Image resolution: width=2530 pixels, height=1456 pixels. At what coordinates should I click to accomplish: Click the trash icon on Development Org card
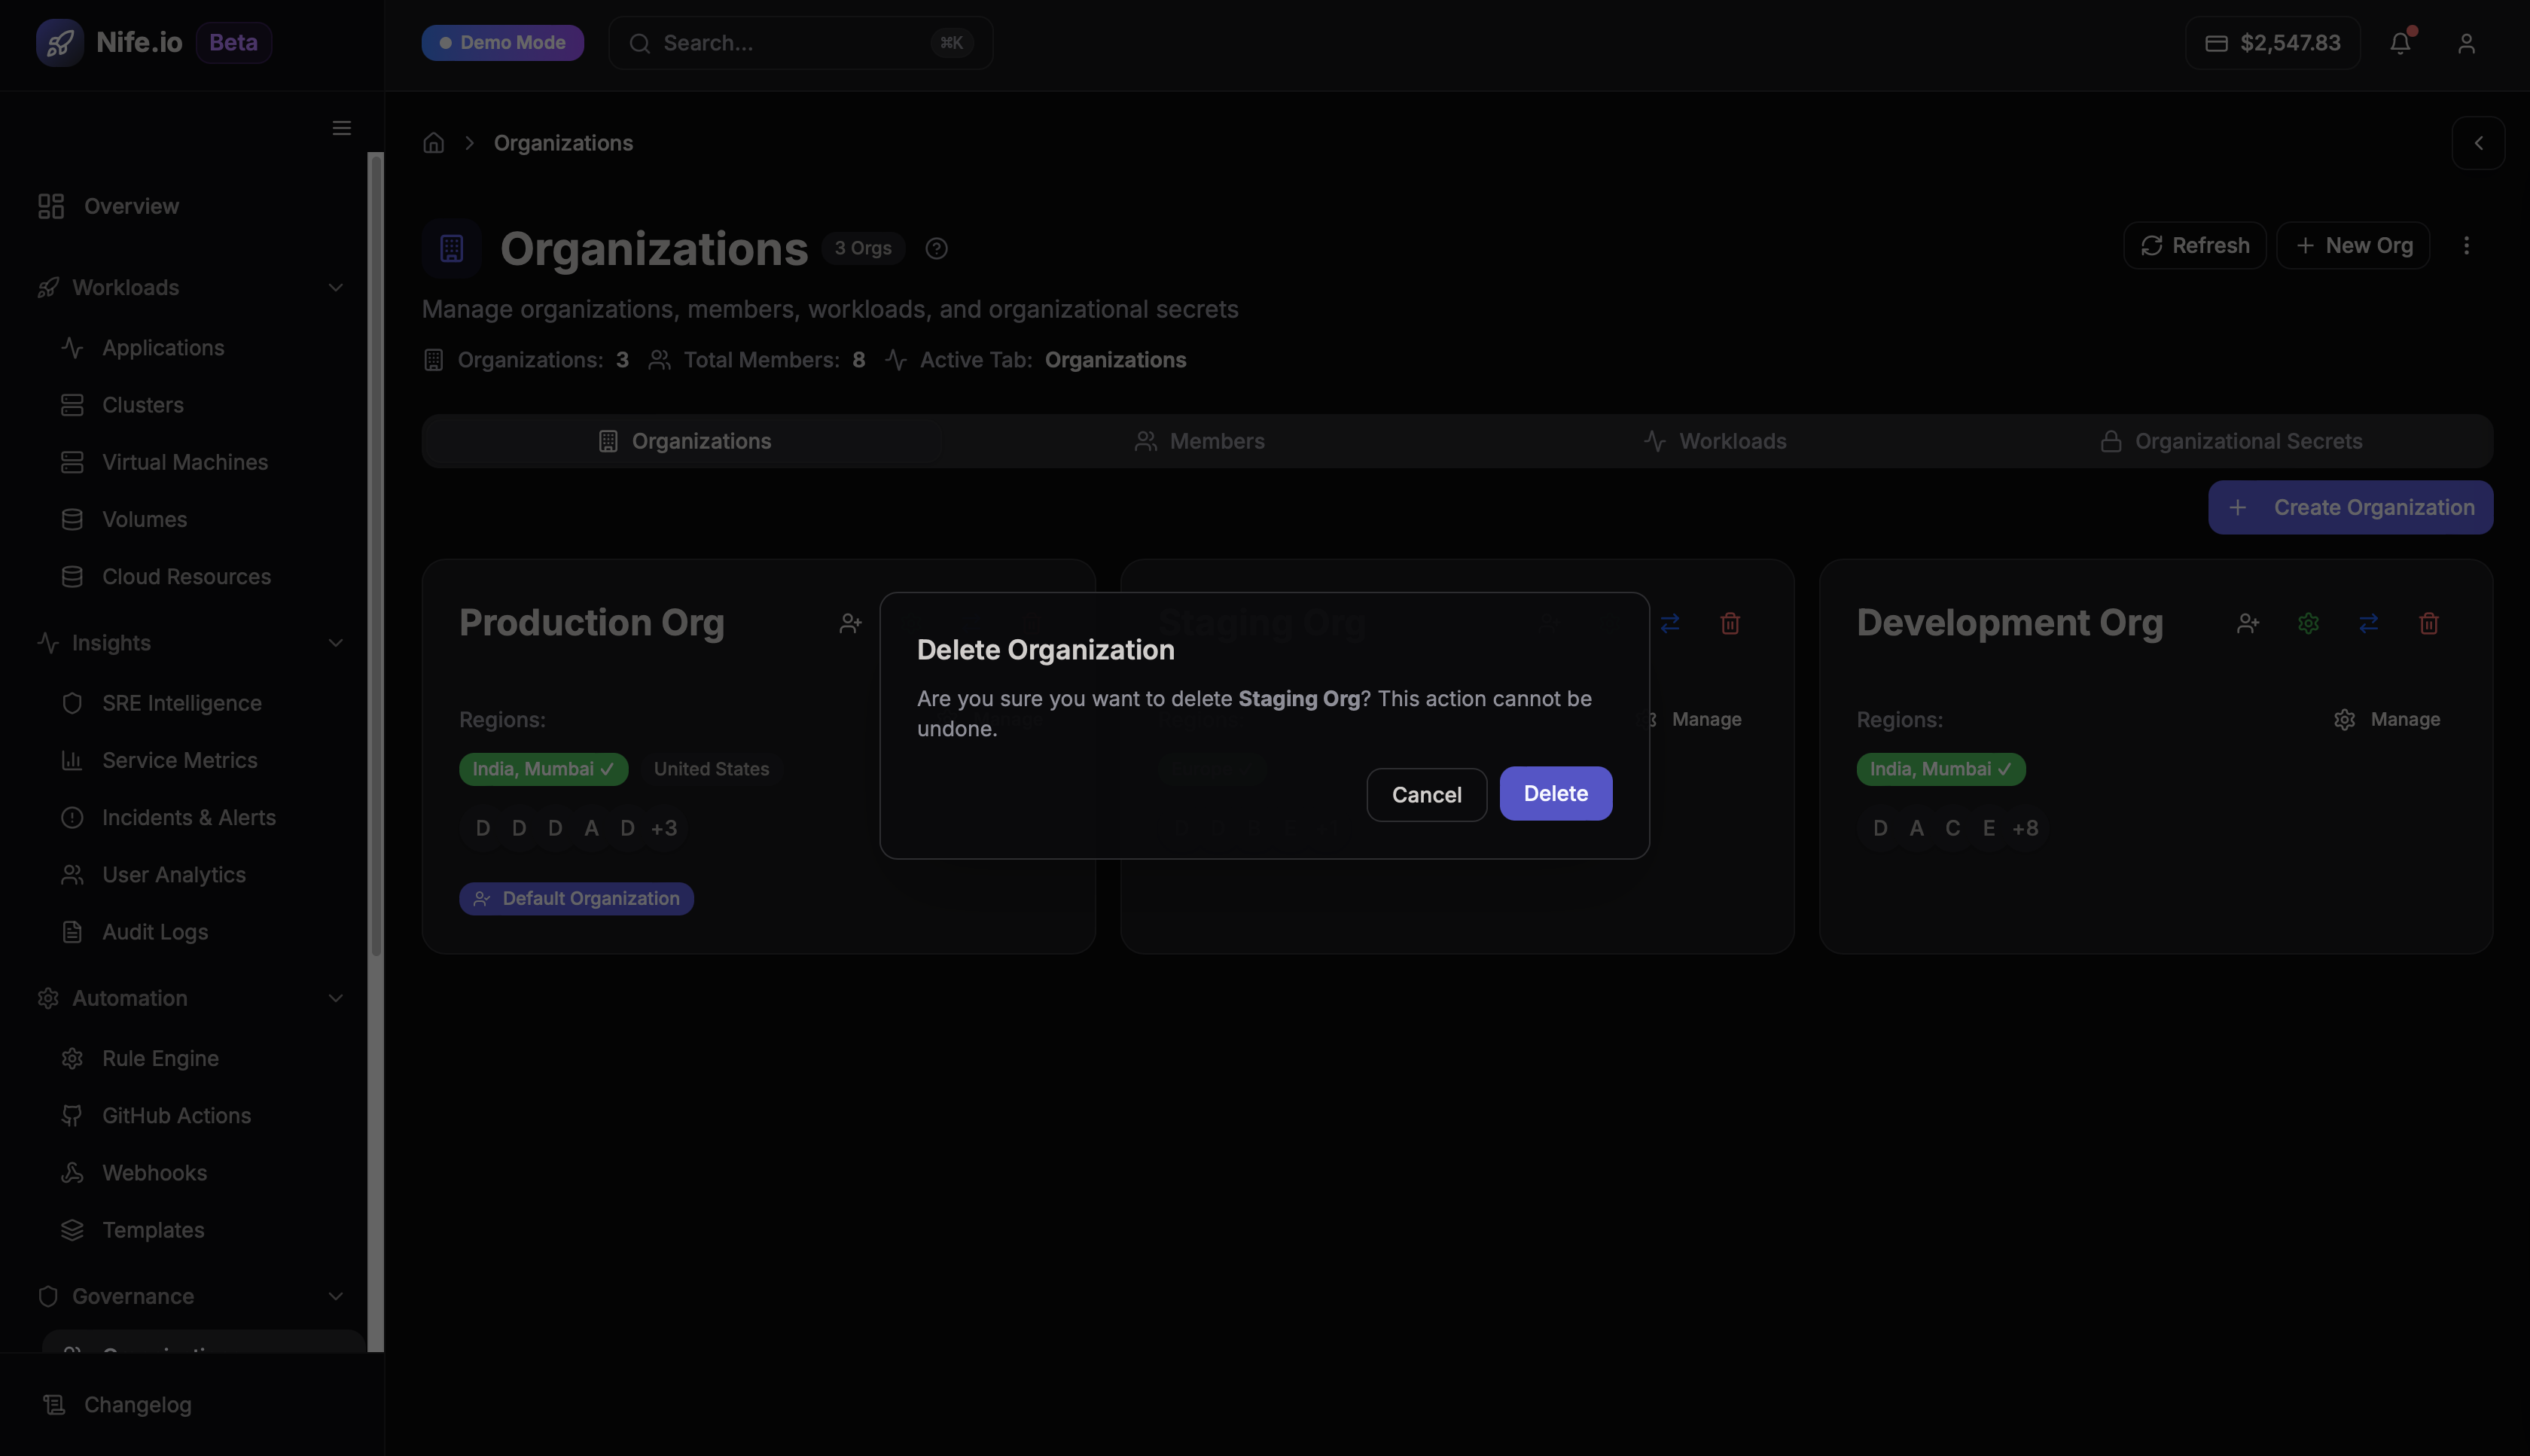click(2429, 623)
